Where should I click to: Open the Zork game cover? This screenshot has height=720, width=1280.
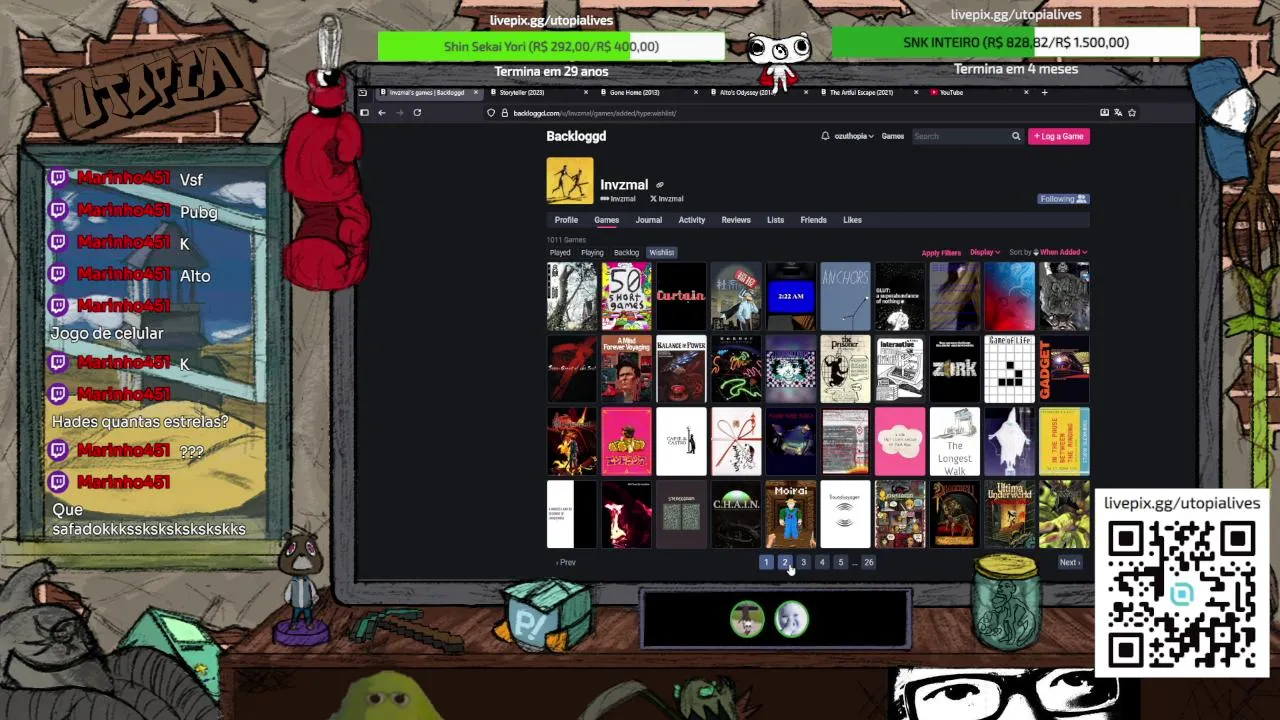click(x=955, y=369)
